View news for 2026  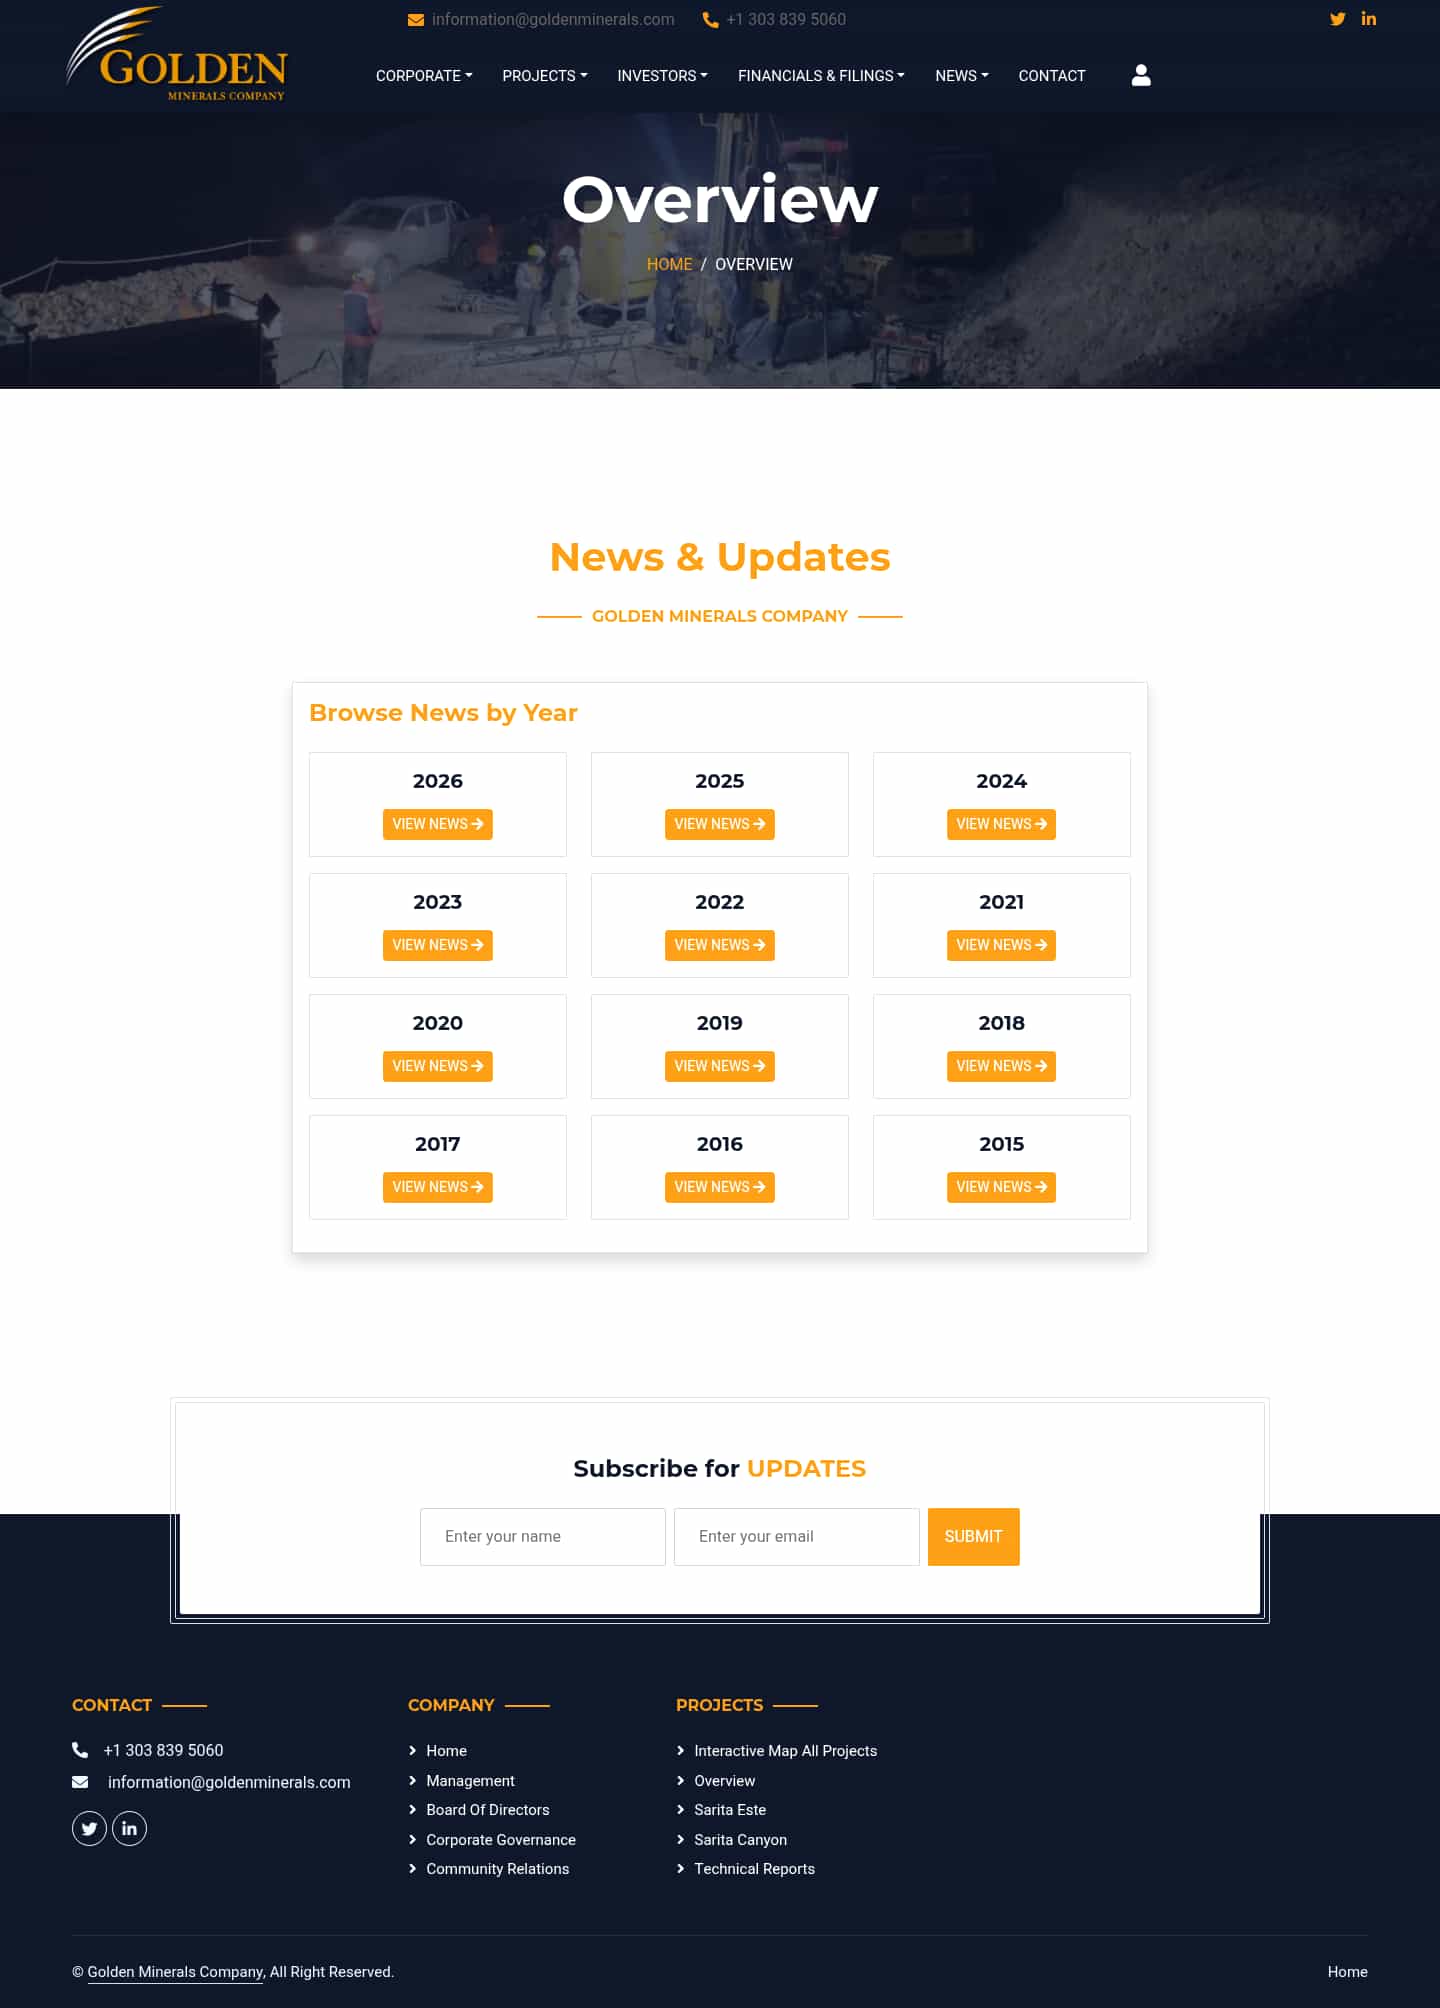438,824
